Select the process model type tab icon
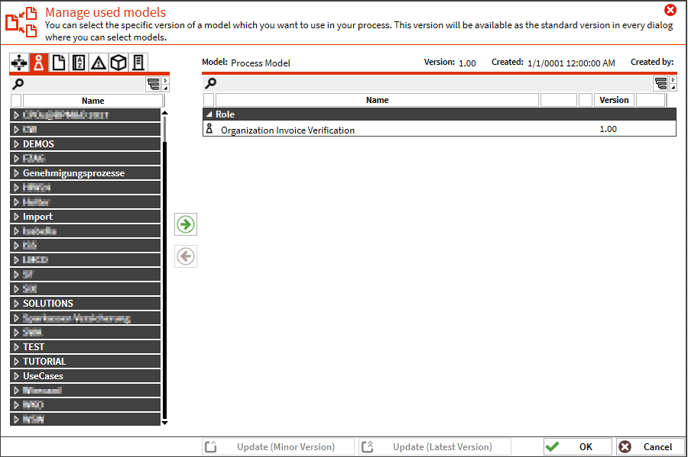Viewport: 688px width, 457px height. [19, 63]
